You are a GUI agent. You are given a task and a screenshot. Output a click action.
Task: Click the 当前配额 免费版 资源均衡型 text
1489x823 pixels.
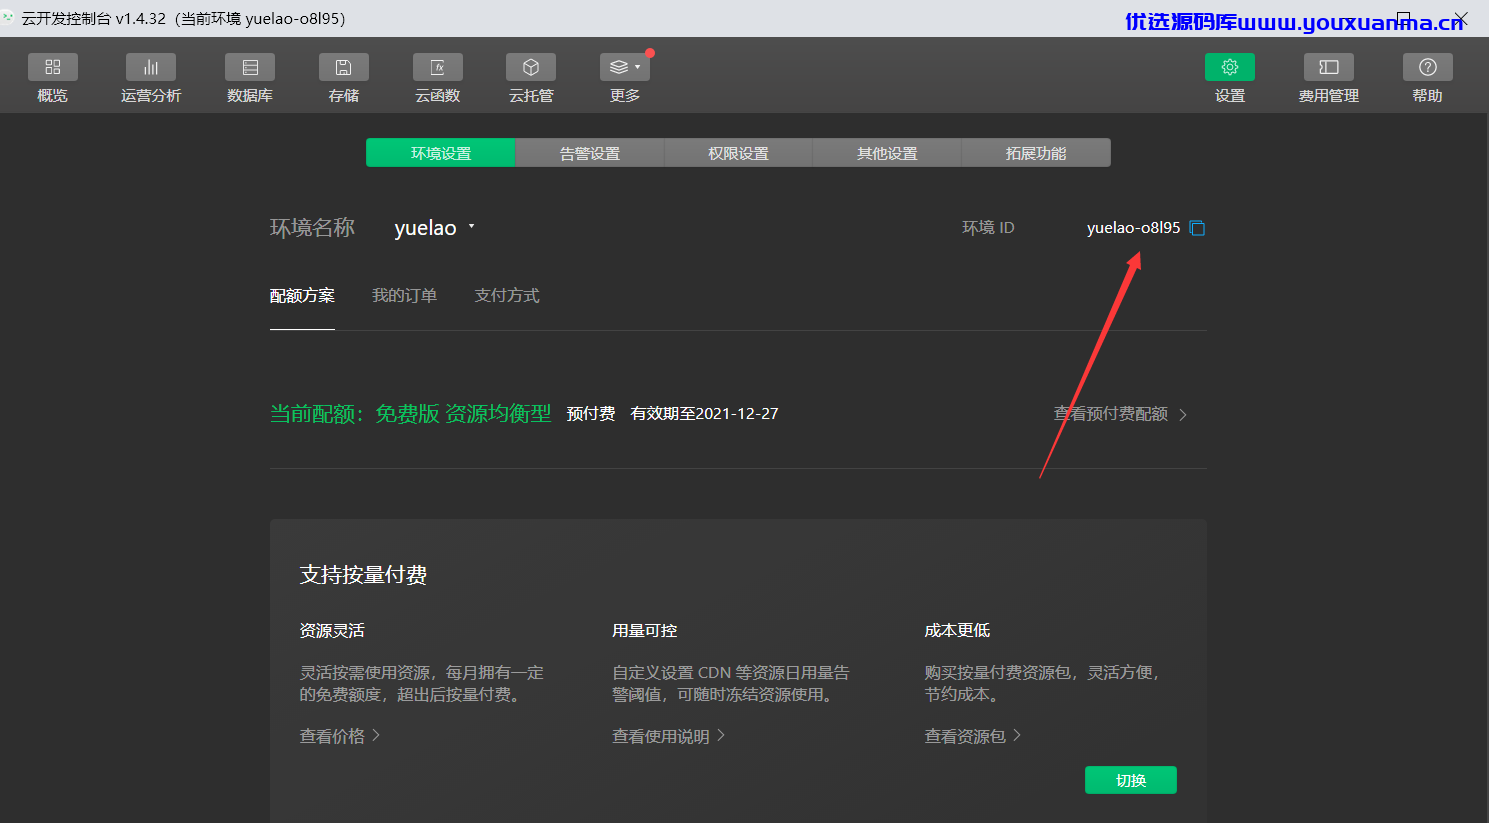[411, 414]
